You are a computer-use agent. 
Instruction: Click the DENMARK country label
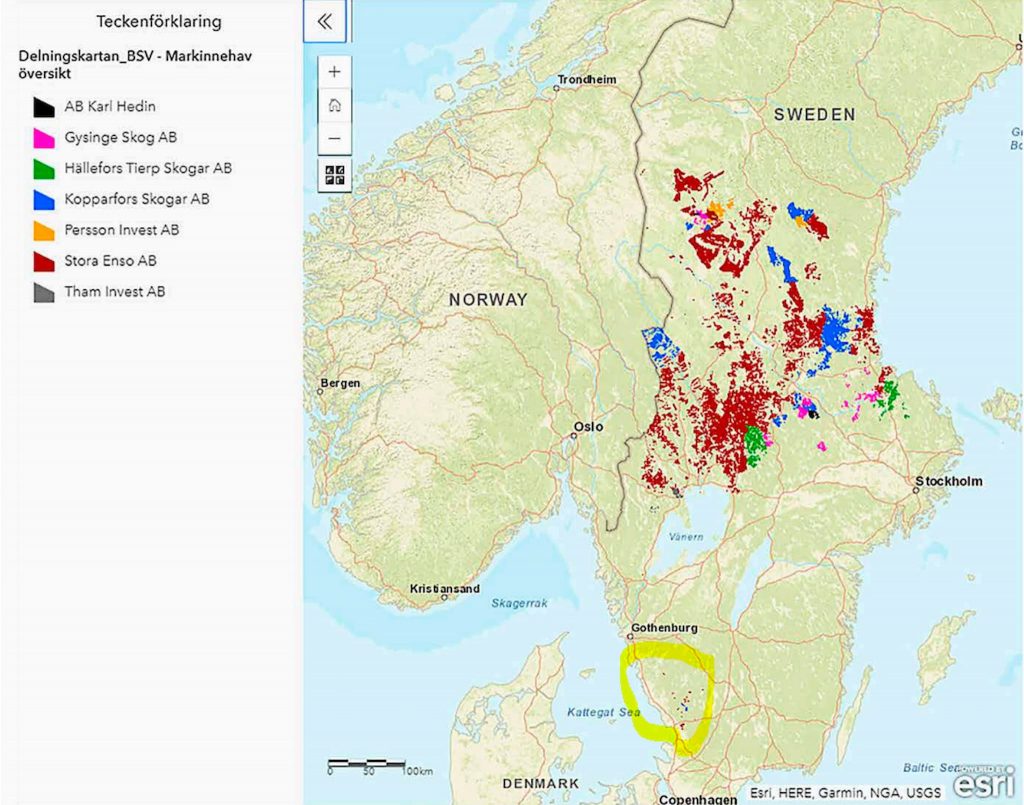541,783
